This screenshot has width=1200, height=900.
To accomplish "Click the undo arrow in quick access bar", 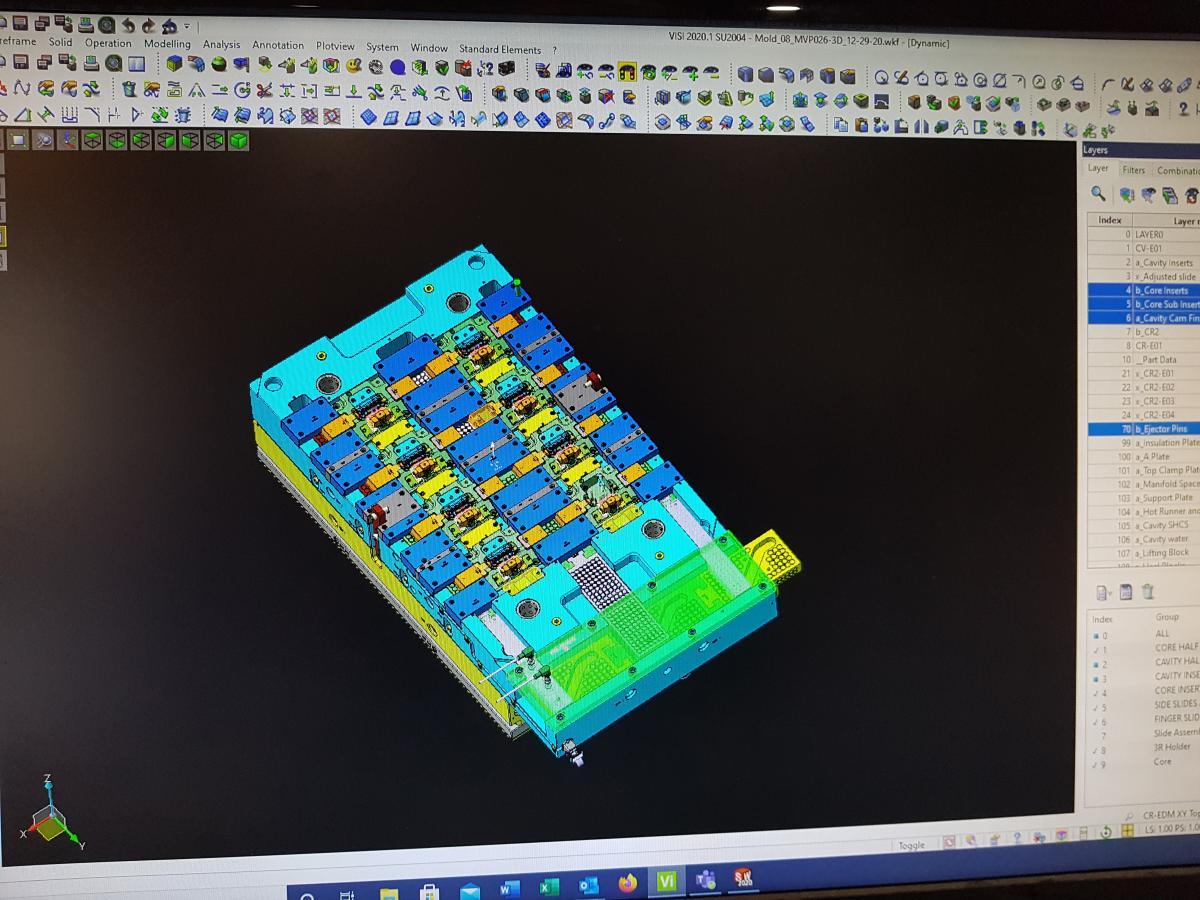I will click(x=128, y=25).
